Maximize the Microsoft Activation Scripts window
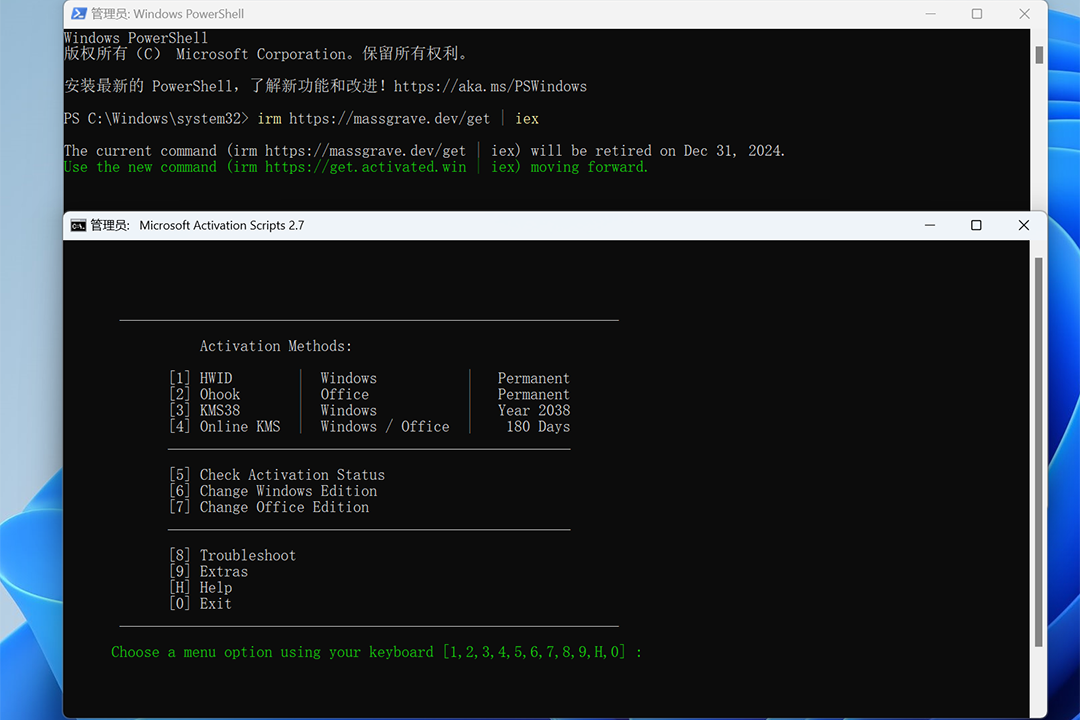The image size is (1080, 720). point(976,225)
